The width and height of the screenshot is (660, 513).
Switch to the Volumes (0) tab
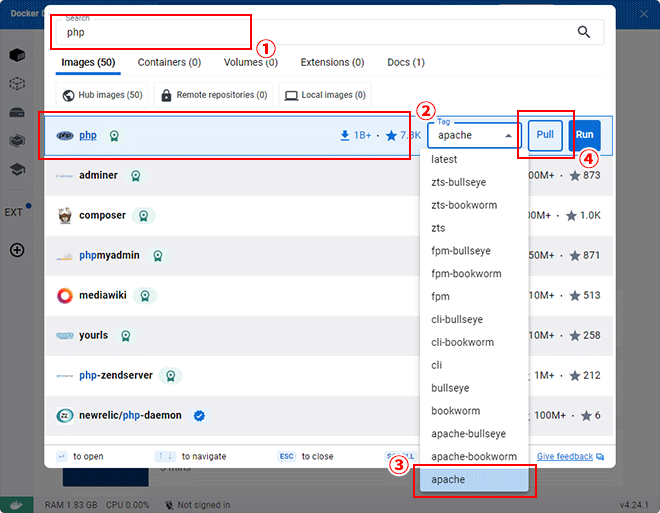pyautogui.click(x=250, y=63)
